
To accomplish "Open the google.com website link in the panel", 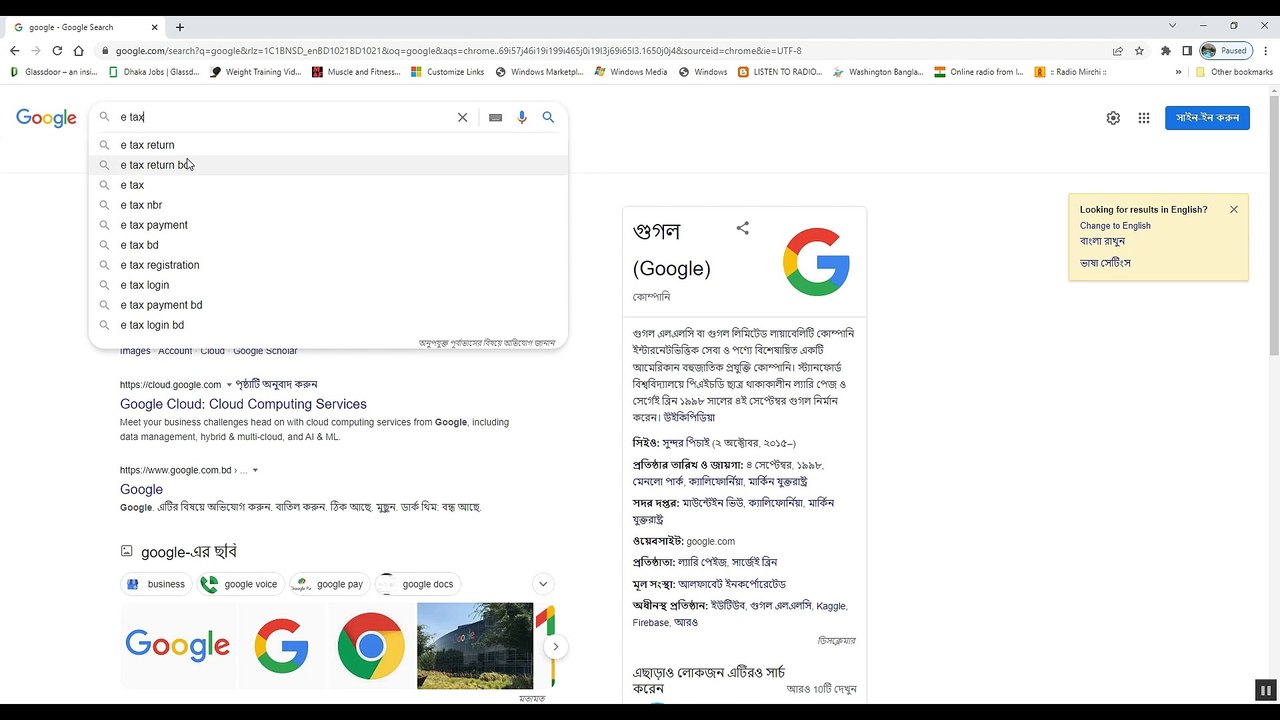I will click(x=710, y=541).
